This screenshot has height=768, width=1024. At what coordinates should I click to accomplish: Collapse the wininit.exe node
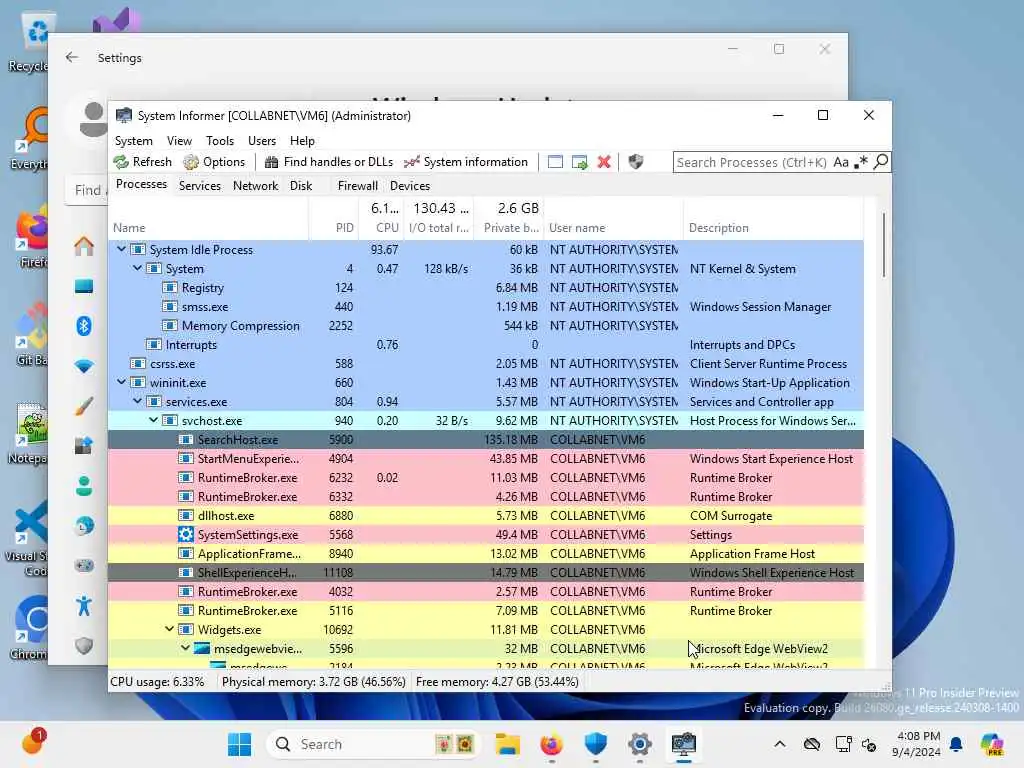(x=121, y=382)
